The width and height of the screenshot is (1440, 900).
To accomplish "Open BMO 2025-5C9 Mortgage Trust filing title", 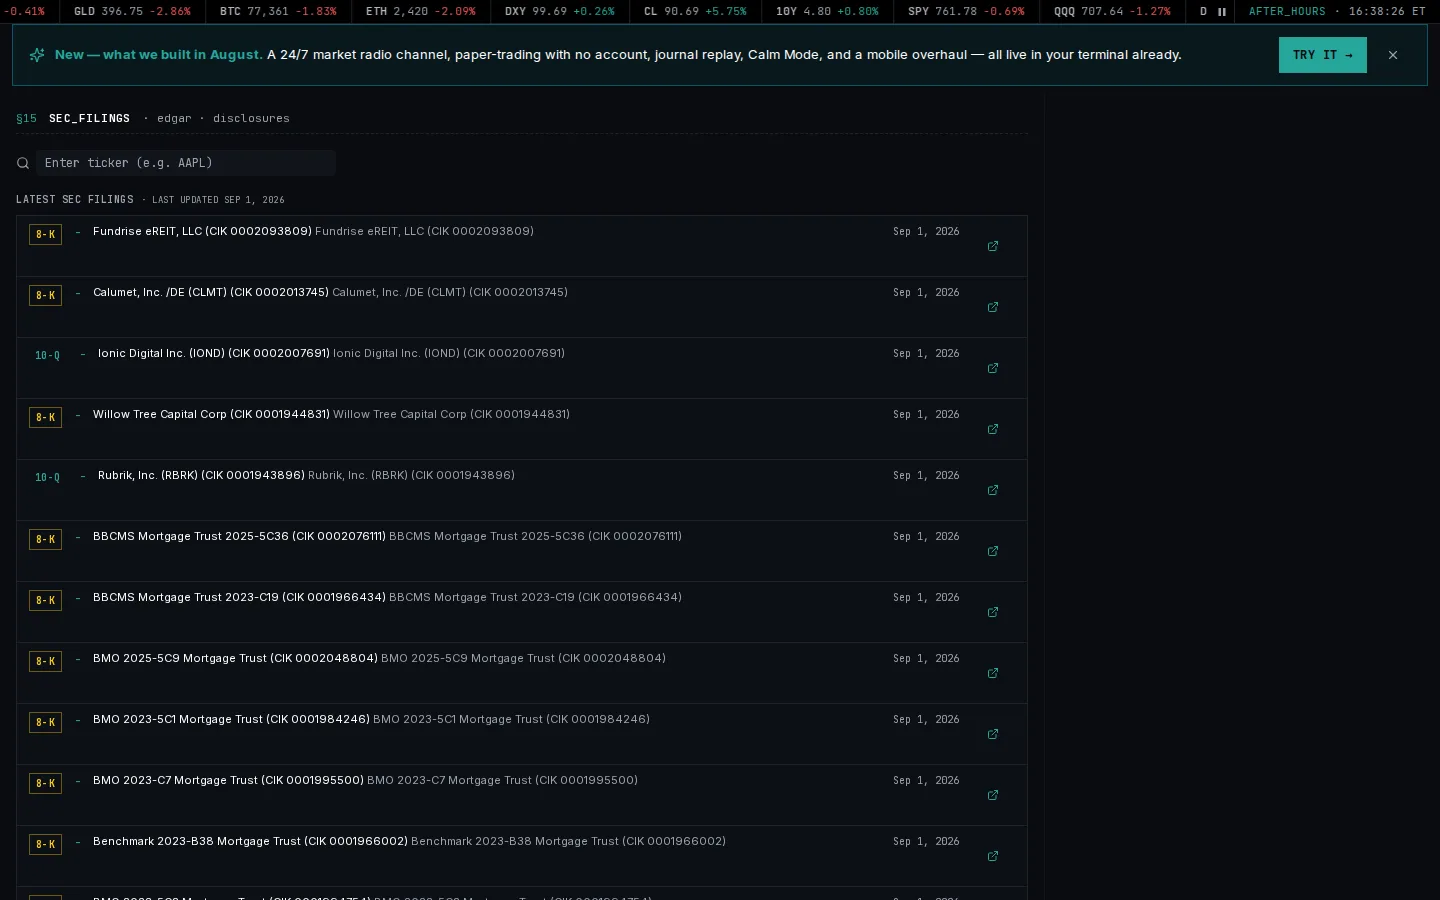I will point(235,658).
